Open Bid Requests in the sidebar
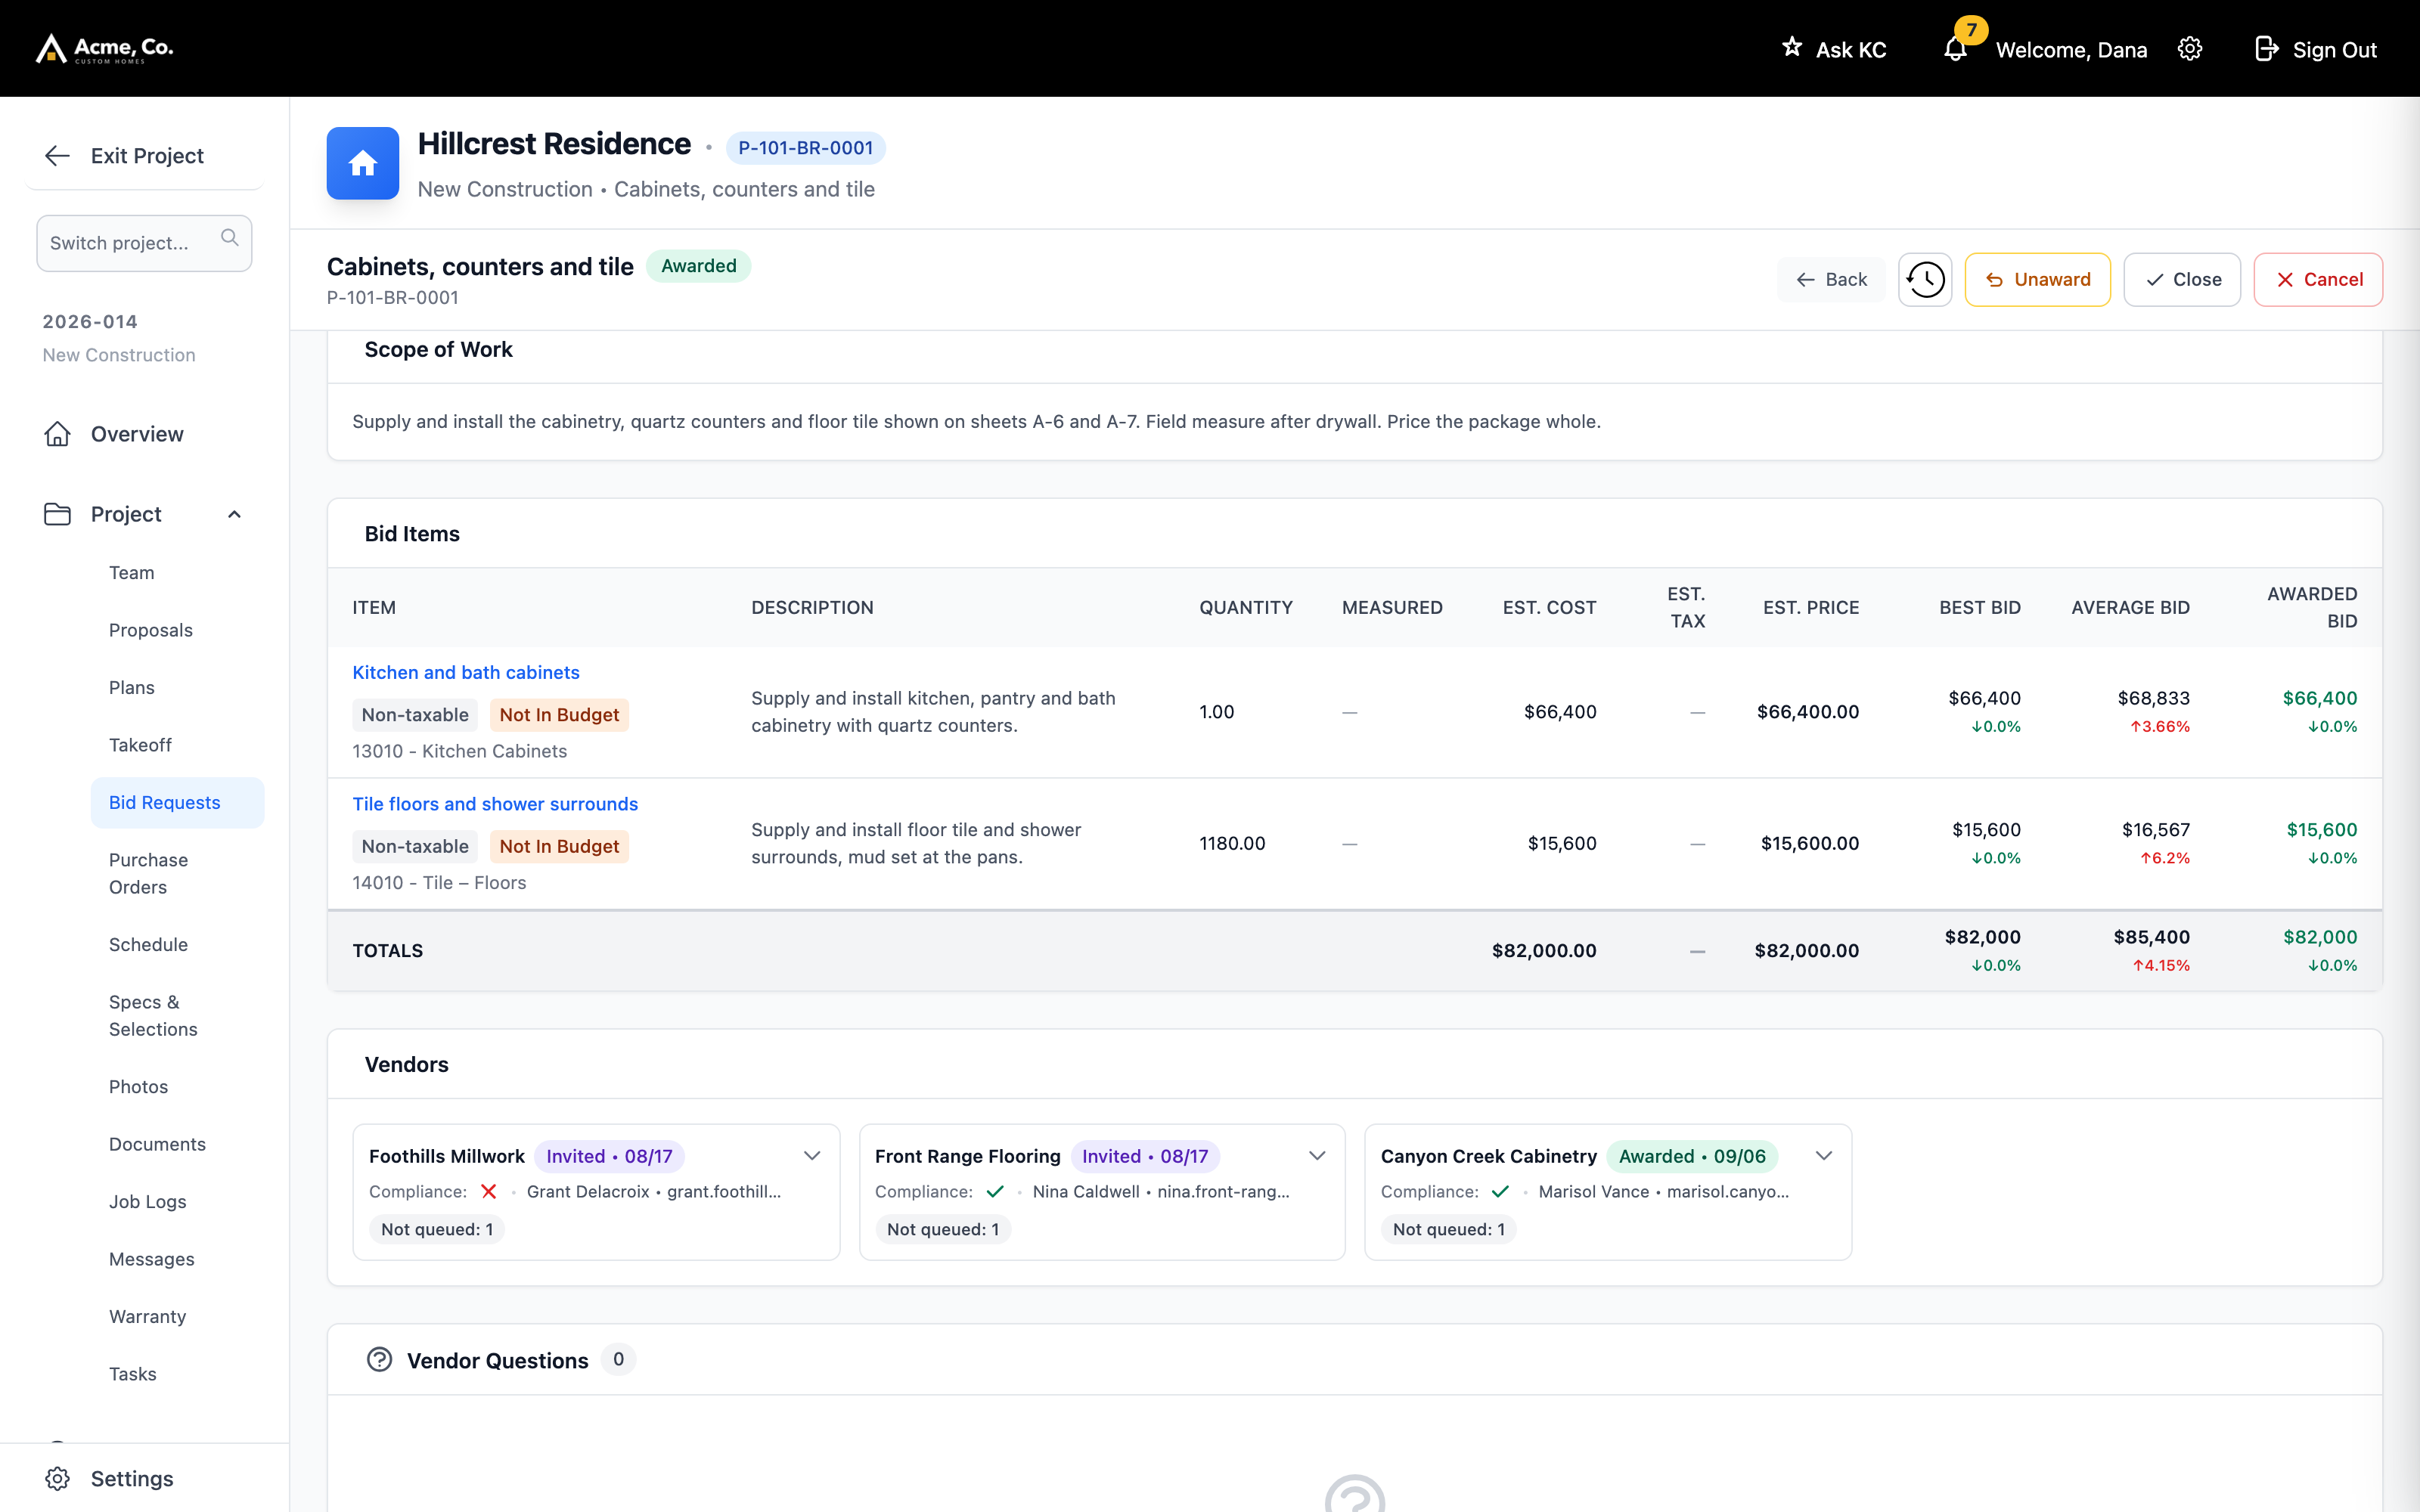 point(177,803)
